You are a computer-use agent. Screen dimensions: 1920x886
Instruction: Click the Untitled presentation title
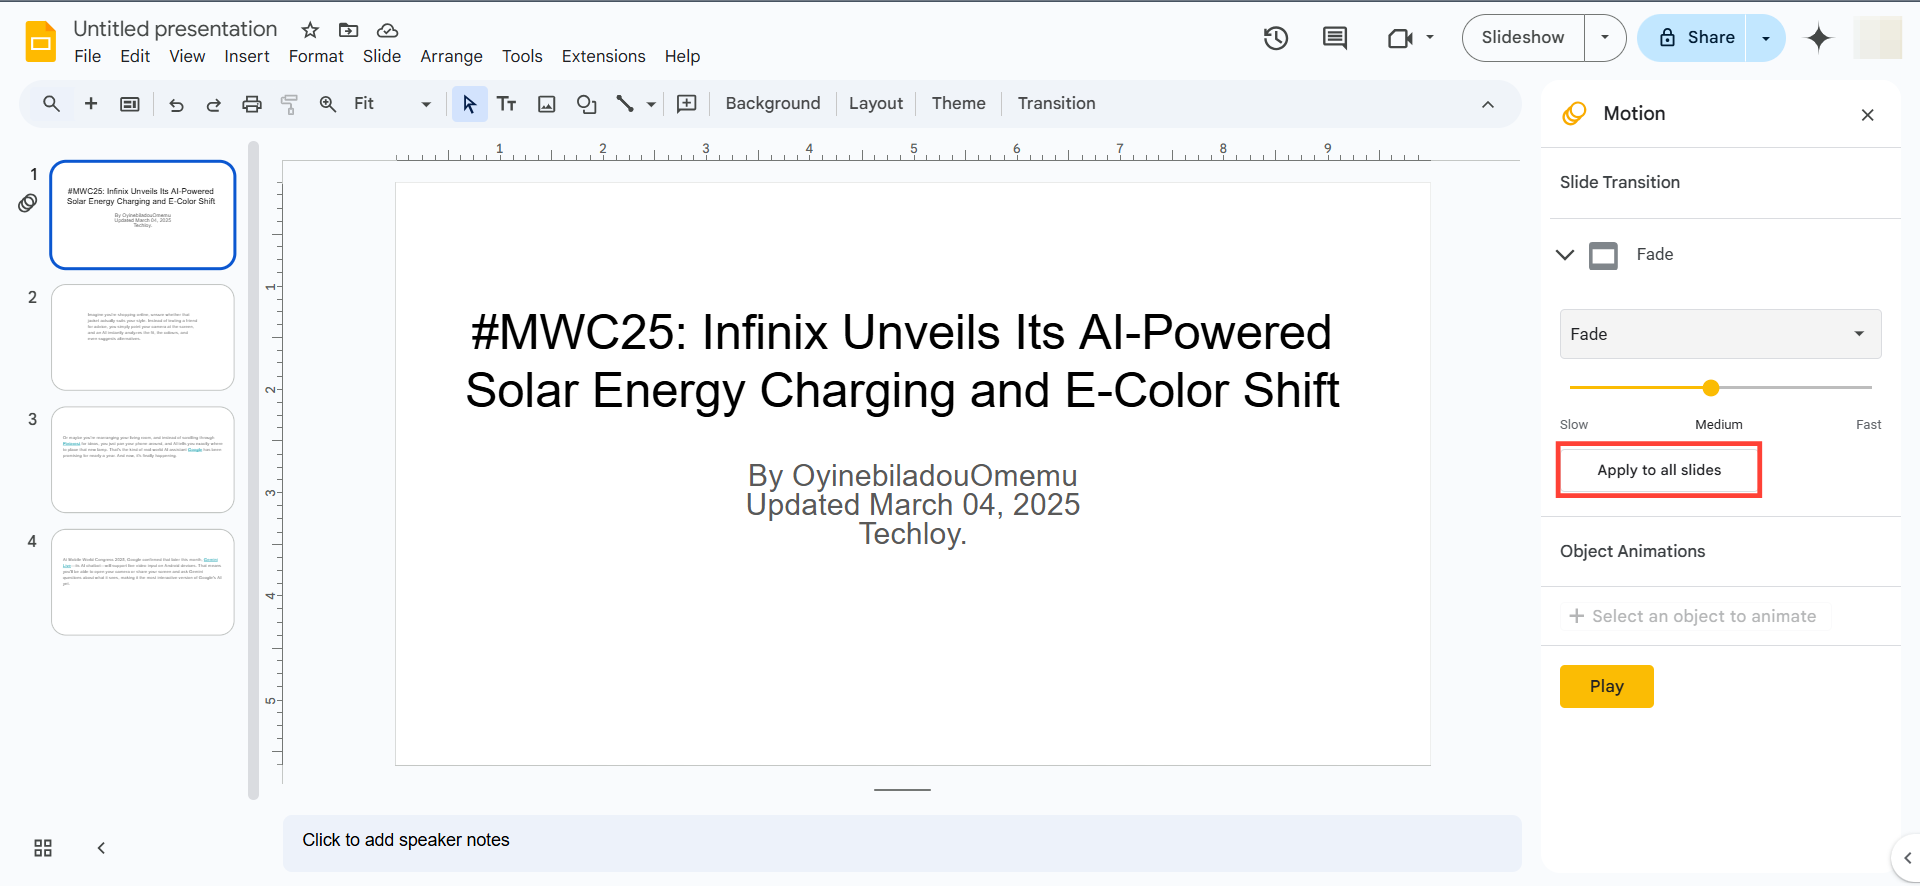[x=175, y=29]
